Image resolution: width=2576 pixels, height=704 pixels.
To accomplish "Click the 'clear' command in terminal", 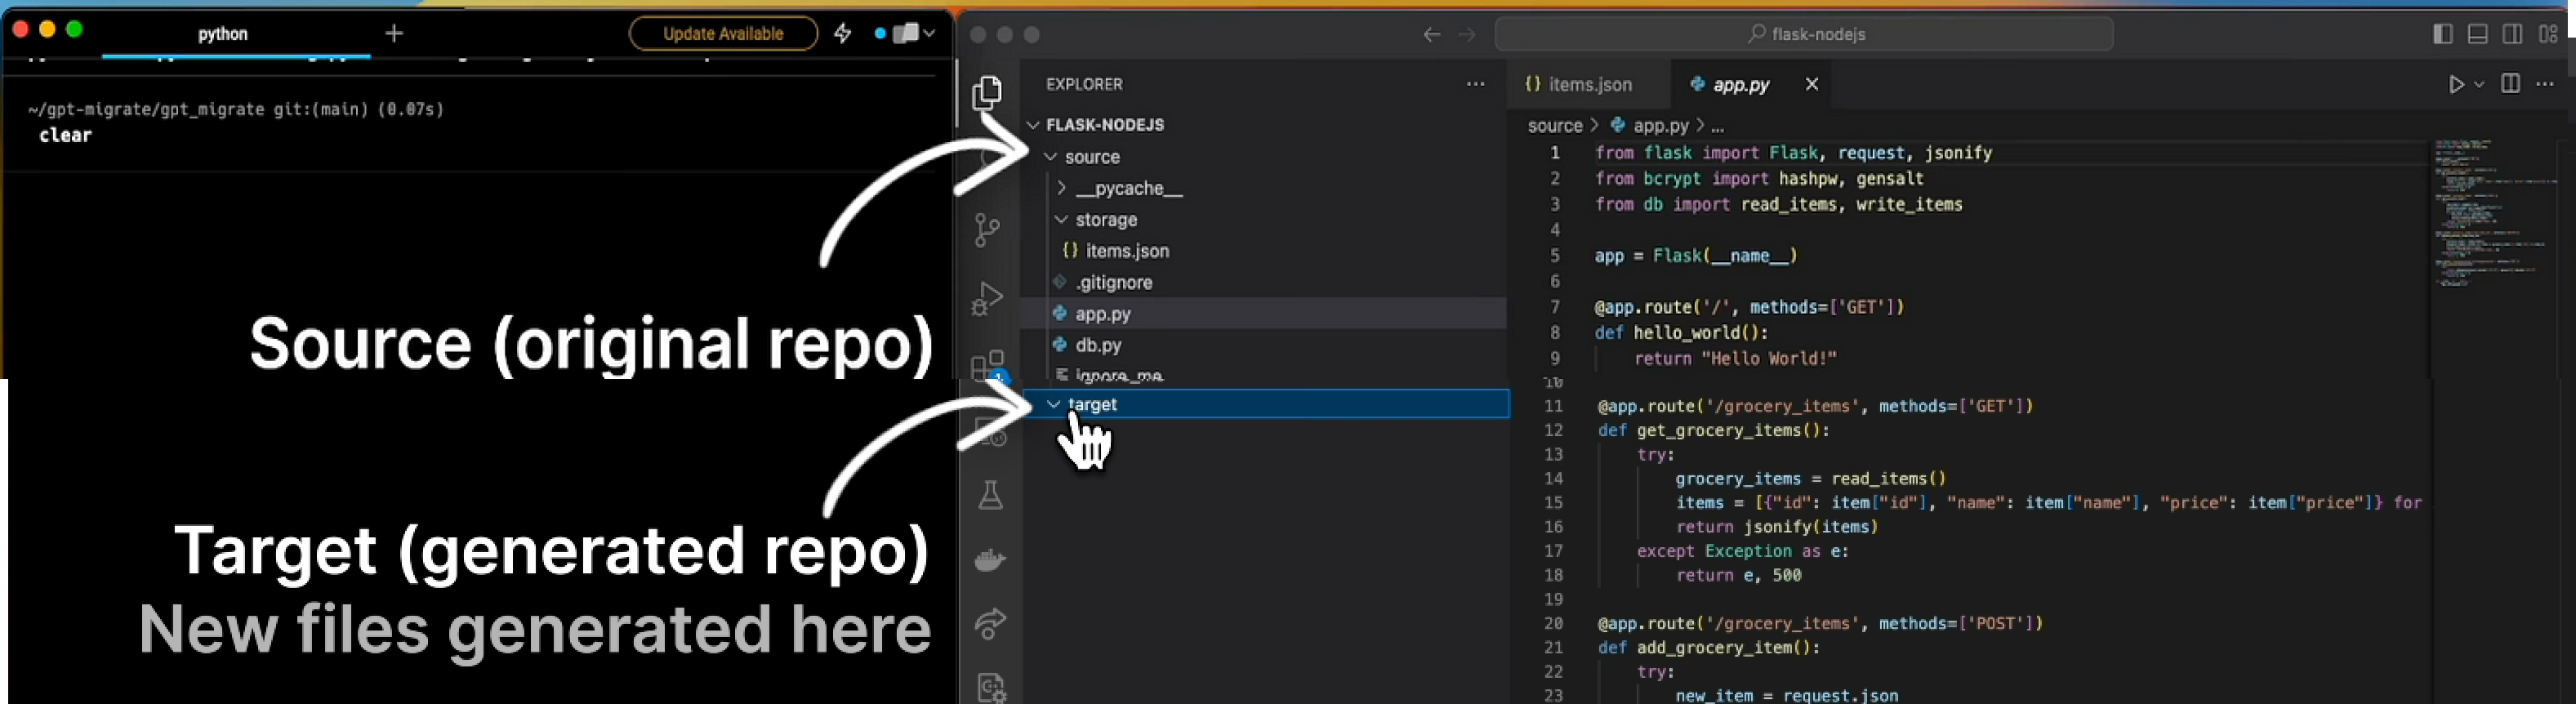I will (65, 135).
